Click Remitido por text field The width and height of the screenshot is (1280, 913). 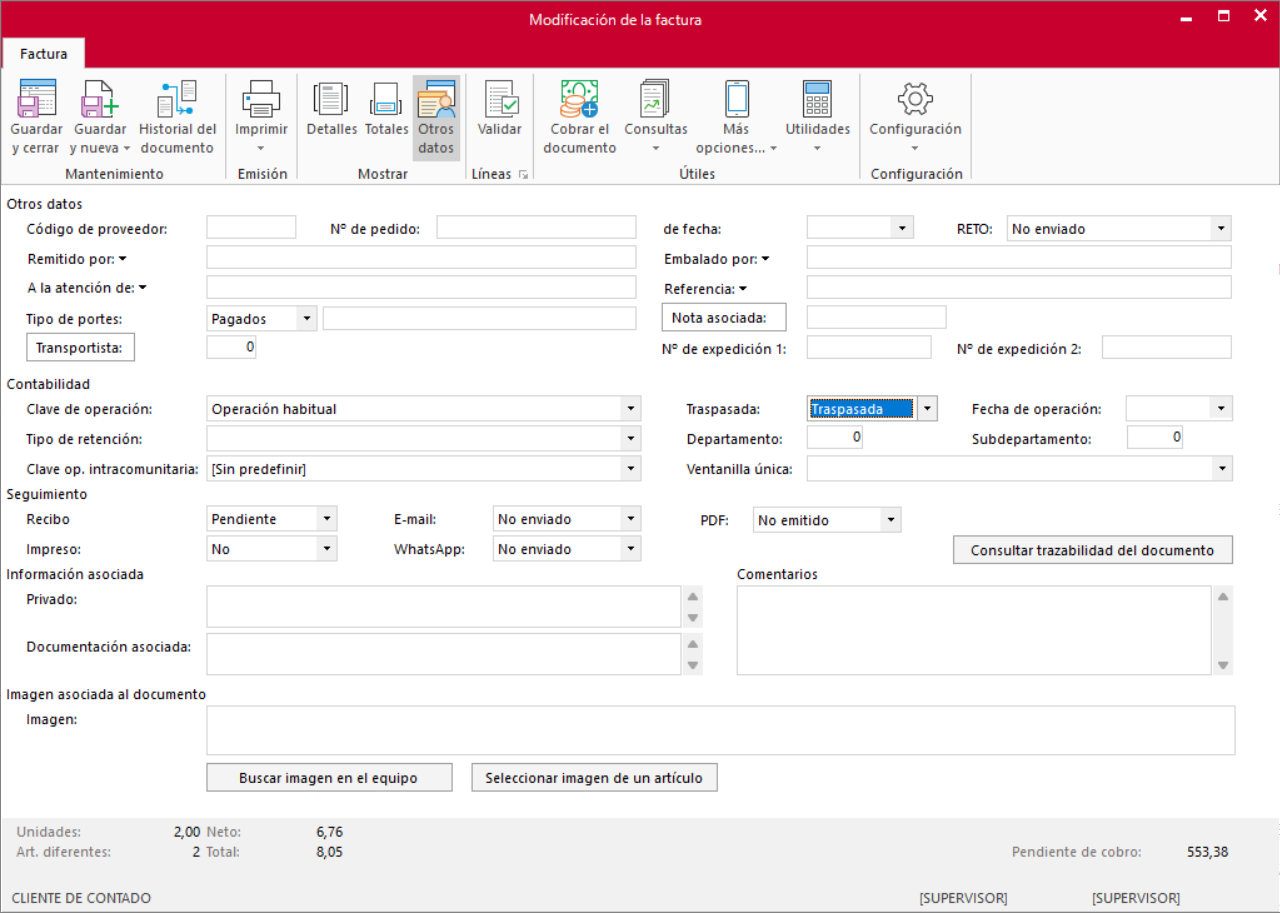[x=421, y=258]
